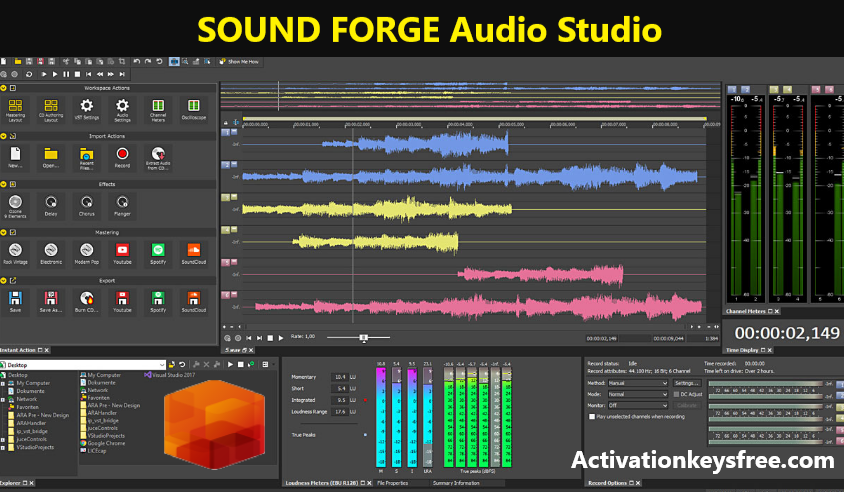
Task: Choose the Spotify mastering preset
Action: tap(158, 254)
